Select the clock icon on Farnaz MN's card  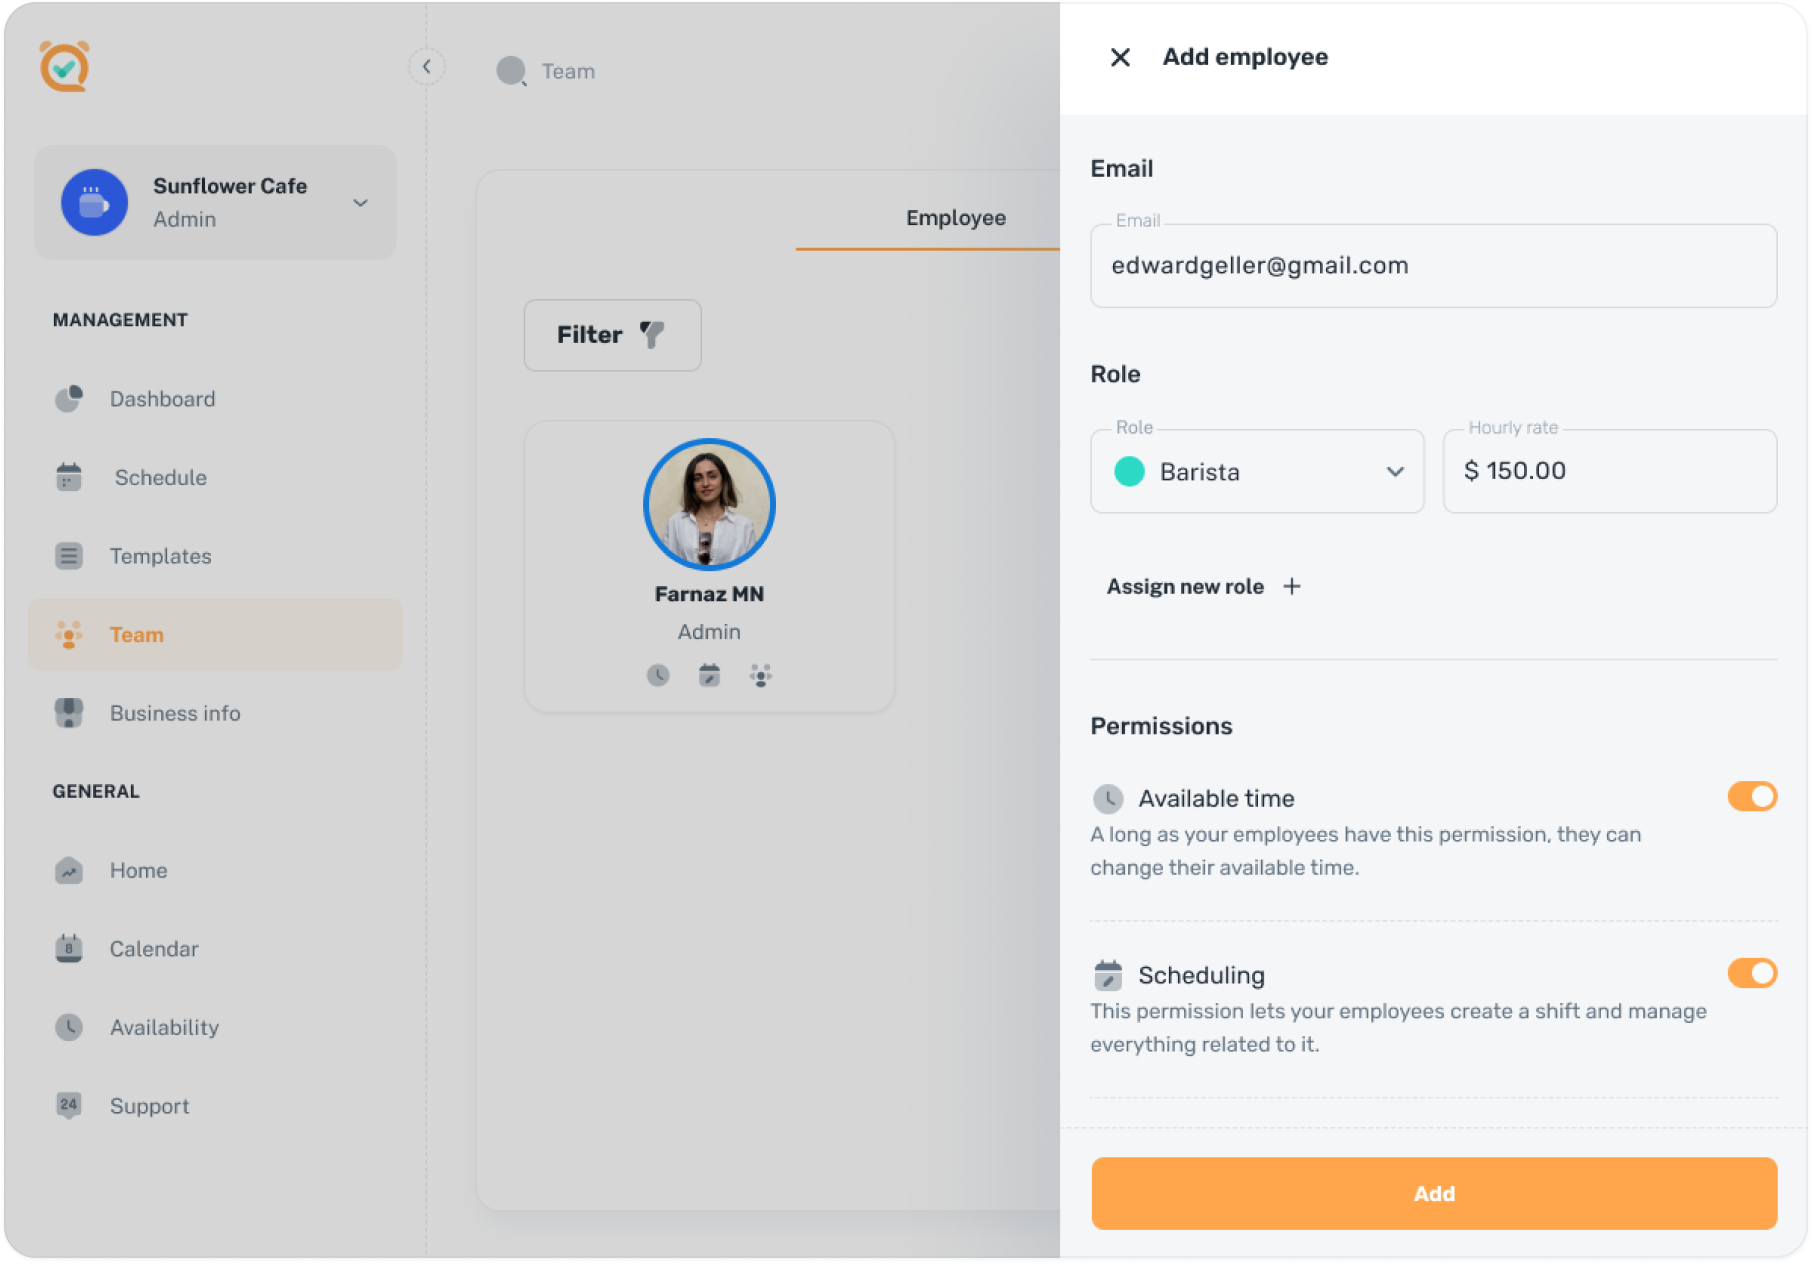(x=657, y=674)
